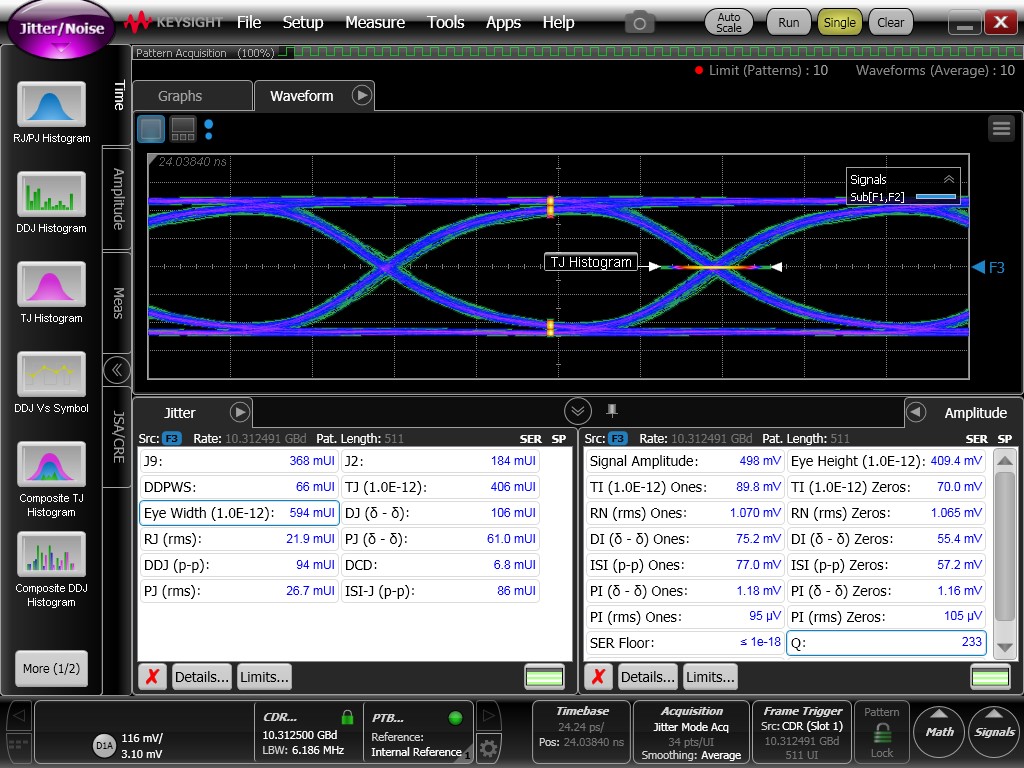Open the RJ/PJ Histogram measurement
Screen dimensions: 1024x768
(51, 105)
